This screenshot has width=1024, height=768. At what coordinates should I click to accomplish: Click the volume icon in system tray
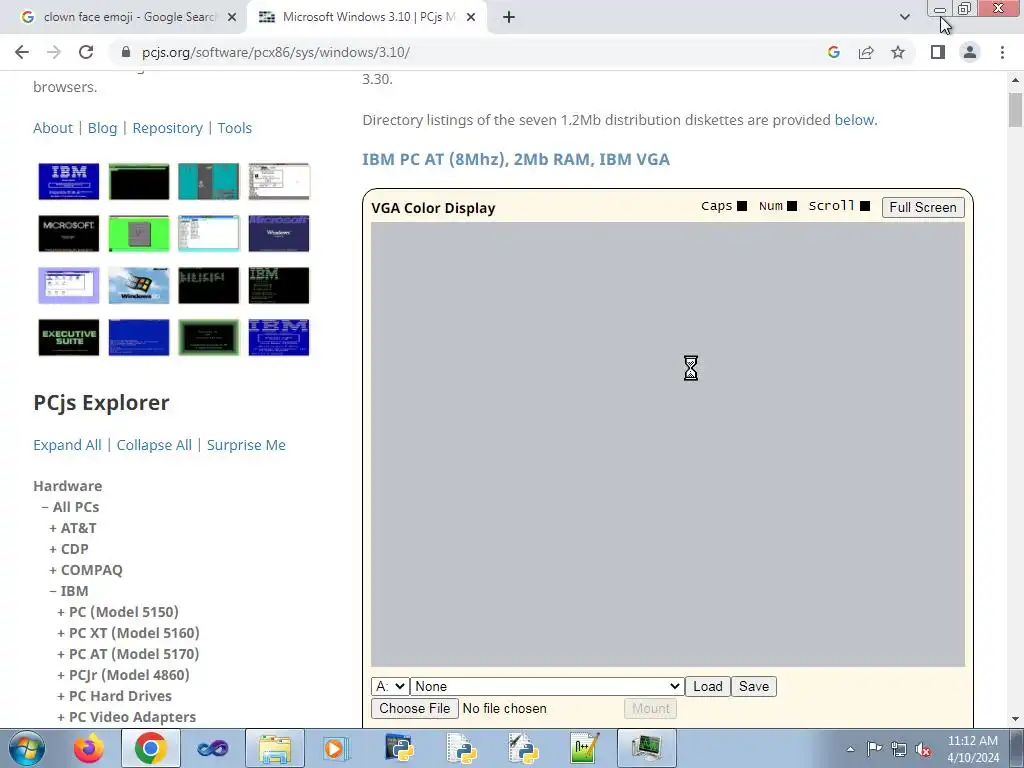(x=923, y=749)
